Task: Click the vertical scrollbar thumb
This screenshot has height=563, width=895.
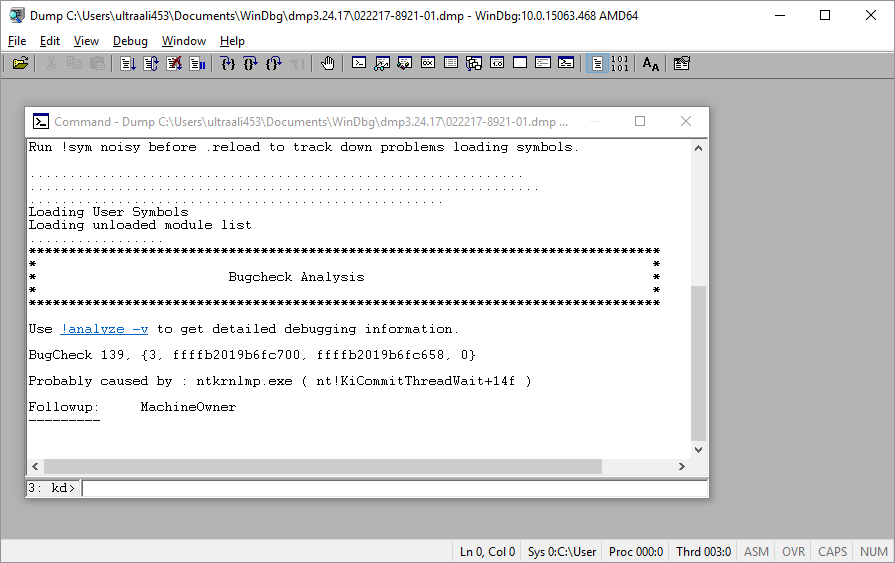Action: [698, 363]
